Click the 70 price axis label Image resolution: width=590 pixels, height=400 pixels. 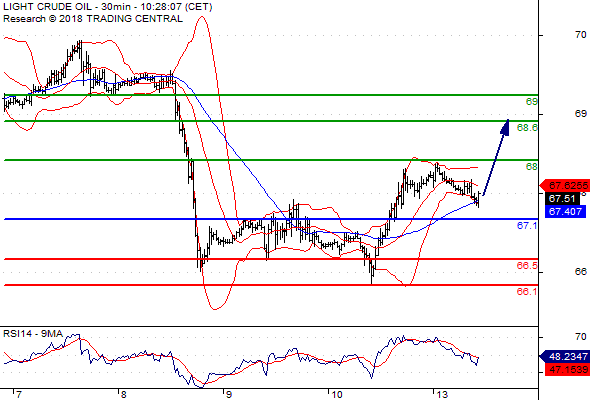(x=581, y=35)
